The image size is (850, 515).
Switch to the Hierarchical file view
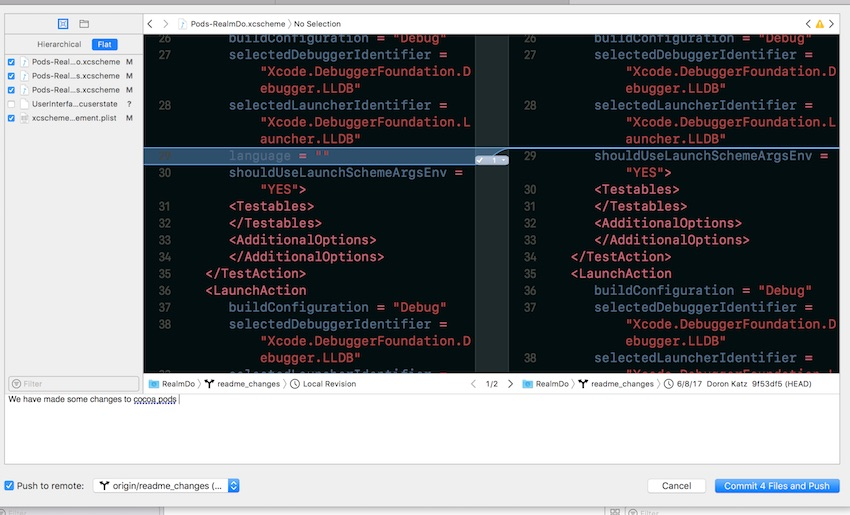click(x=59, y=44)
